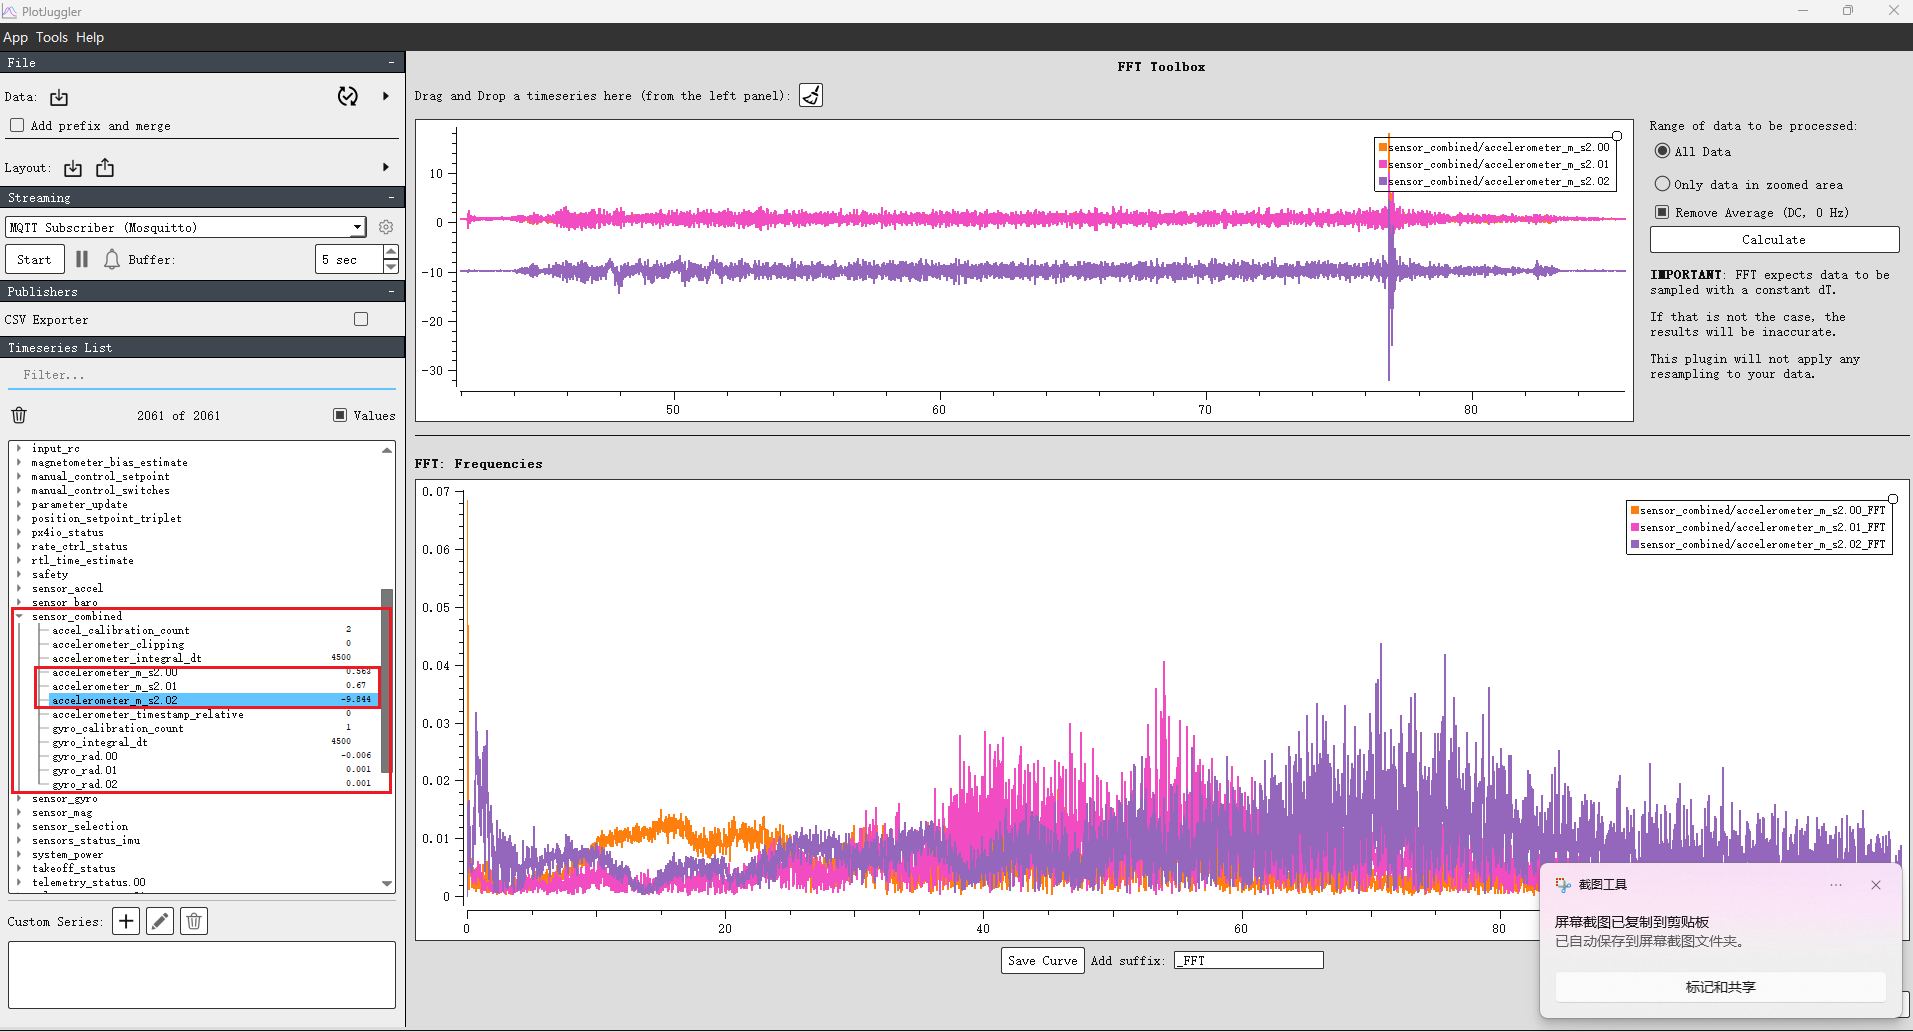The width and height of the screenshot is (1913, 1032).
Task: Click the reload data icon
Action: 347,96
